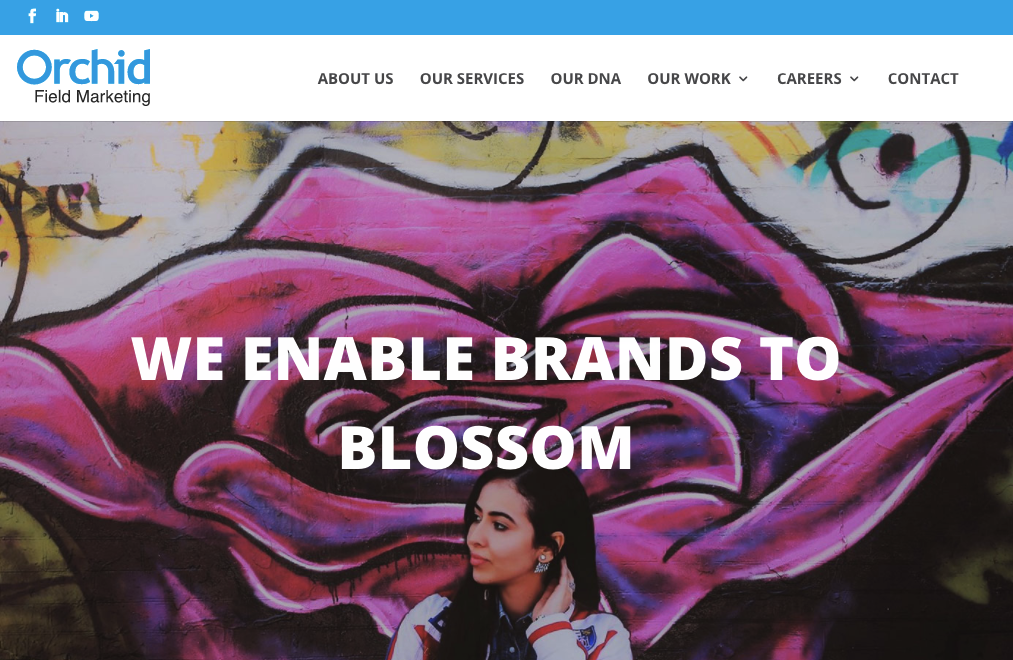
Task: Expand the Careers chevron arrow
Action: 854,79
